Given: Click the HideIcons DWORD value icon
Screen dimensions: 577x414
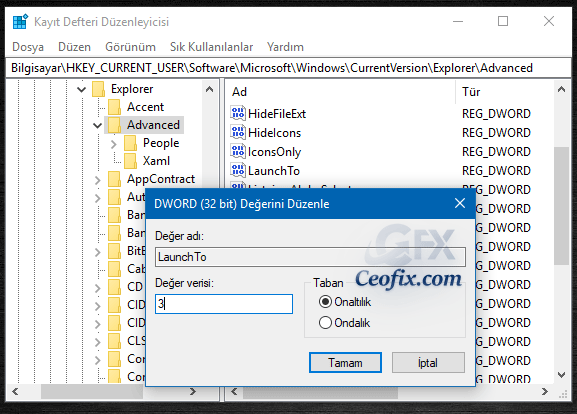Looking at the screenshot, I should click(238, 132).
